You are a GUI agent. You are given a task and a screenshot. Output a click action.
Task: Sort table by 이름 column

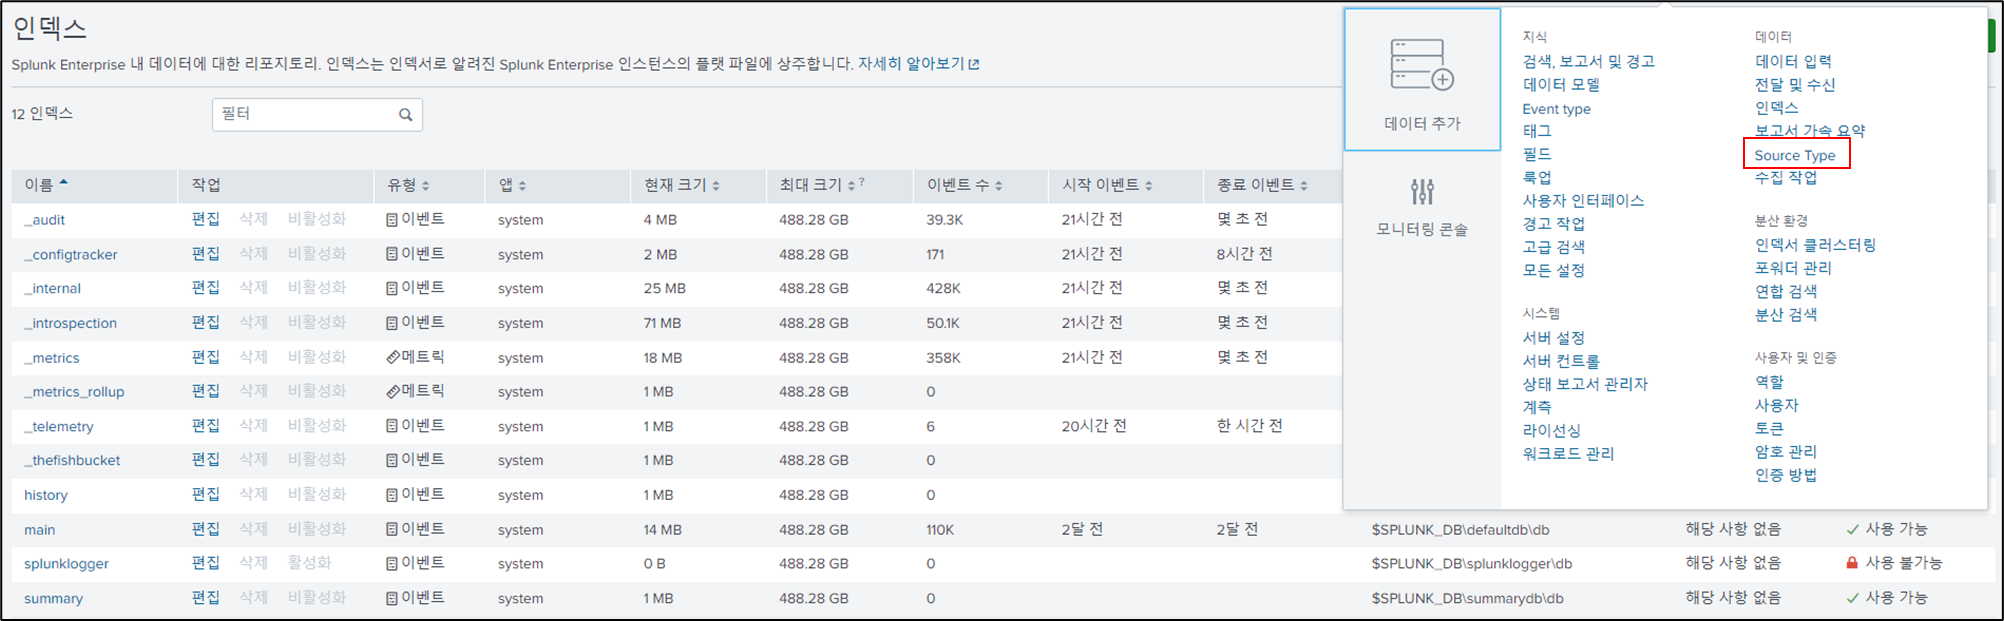click(x=47, y=185)
